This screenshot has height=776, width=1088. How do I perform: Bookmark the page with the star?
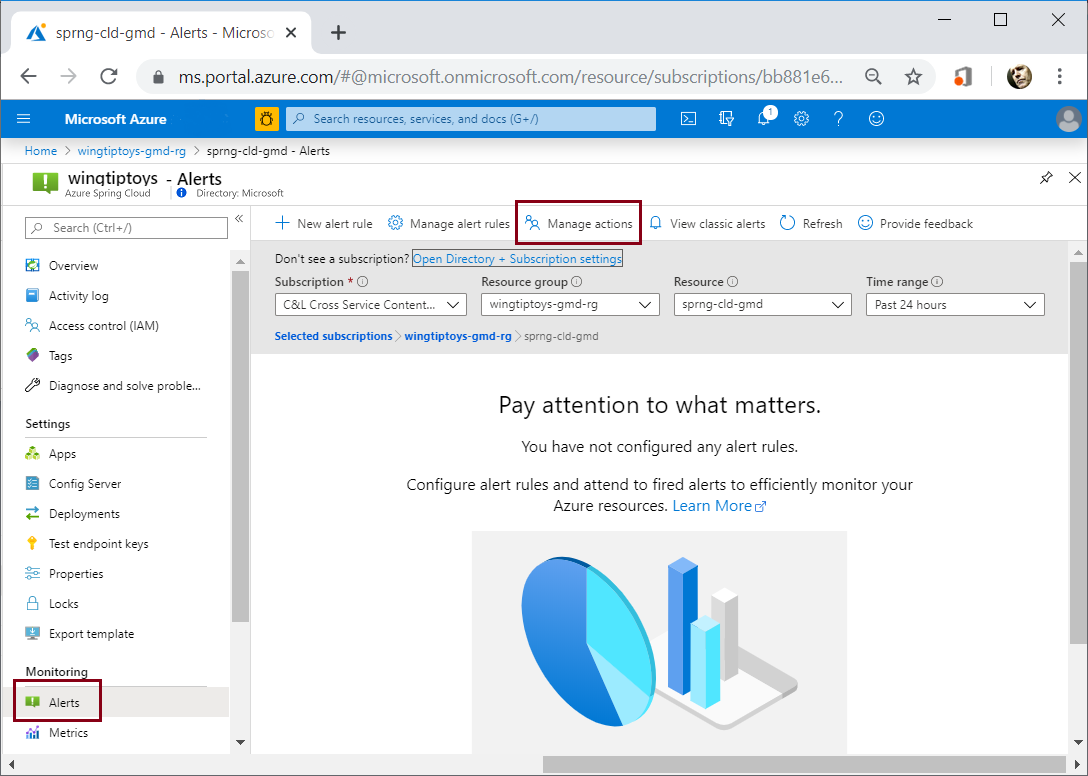tap(913, 76)
